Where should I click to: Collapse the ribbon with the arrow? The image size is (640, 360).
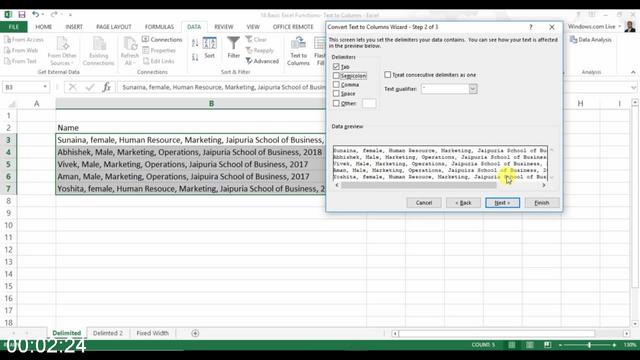[x=633, y=72]
